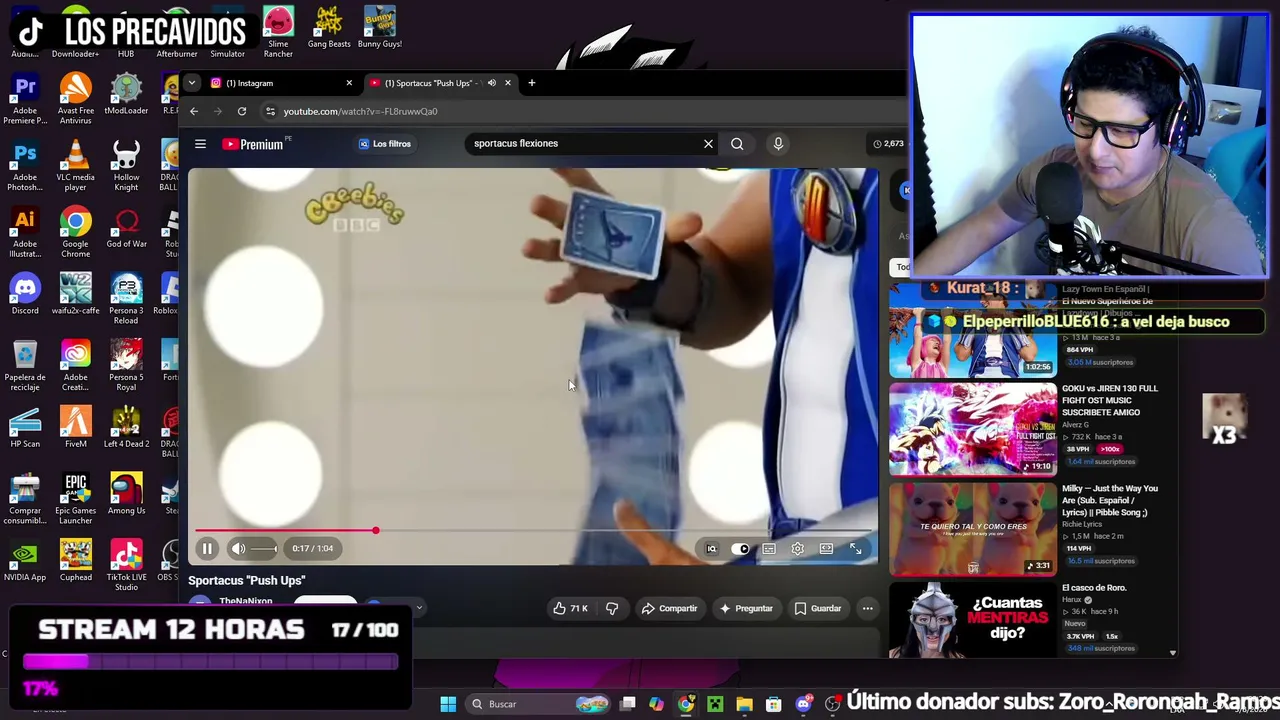Click the taskbar Buscar search box
This screenshot has width=1280, height=720.
click(x=540, y=704)
